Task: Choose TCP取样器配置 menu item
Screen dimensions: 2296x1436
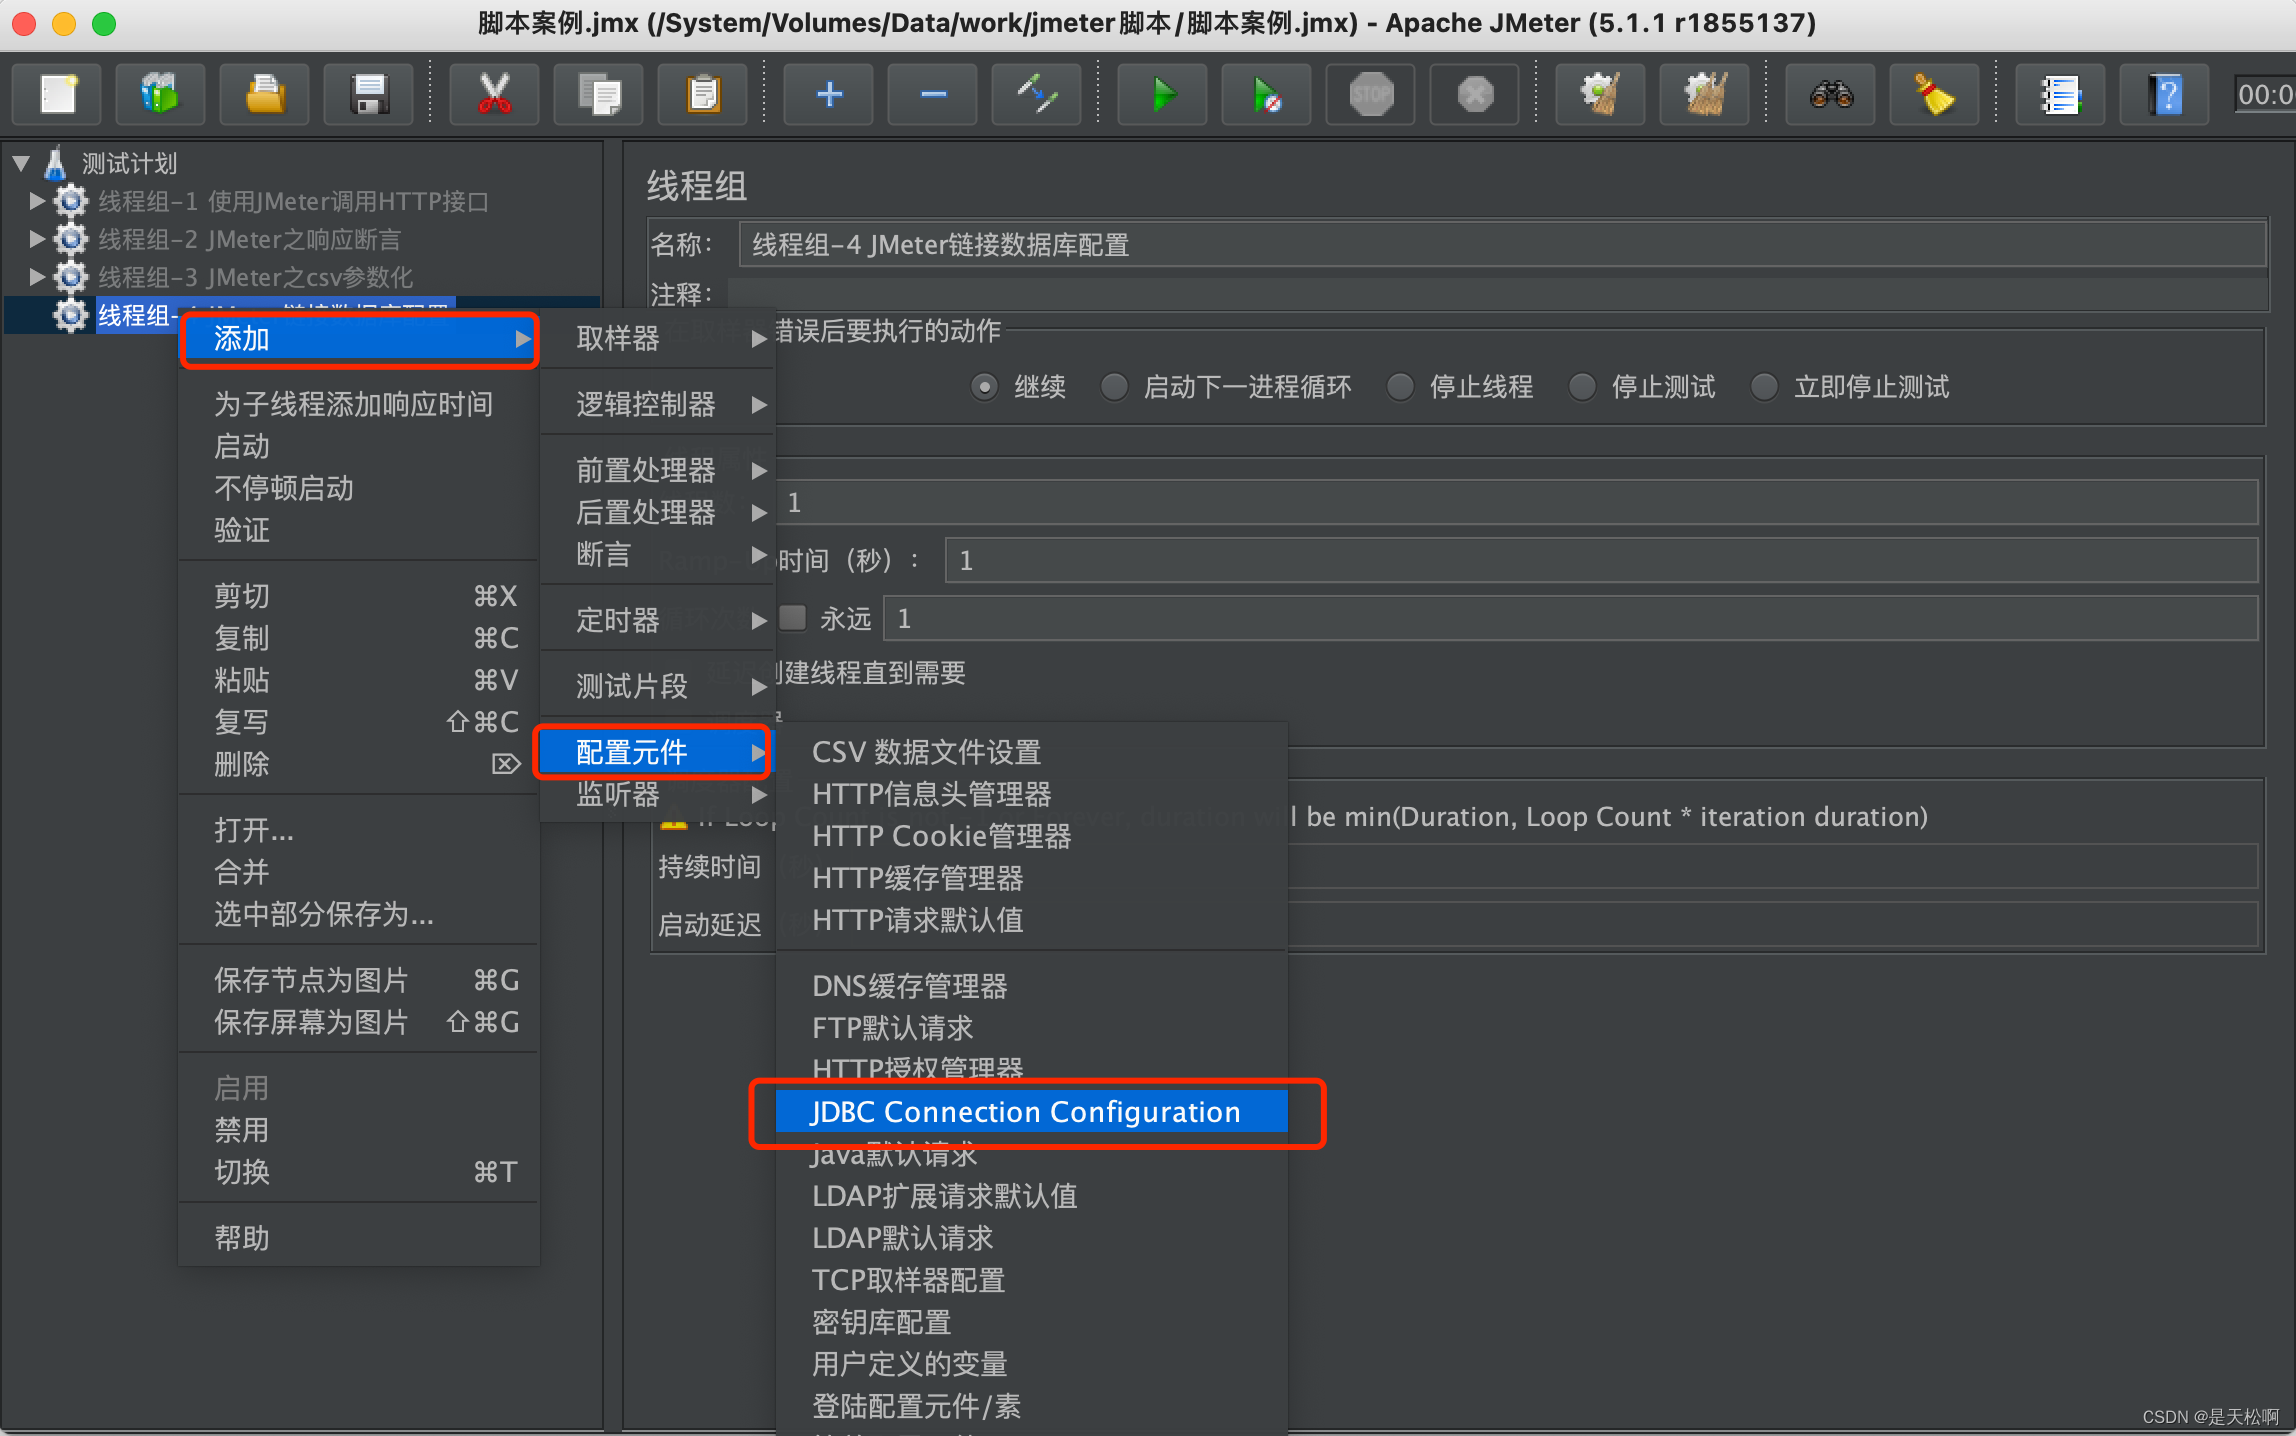Action: click(1032, 1280)
